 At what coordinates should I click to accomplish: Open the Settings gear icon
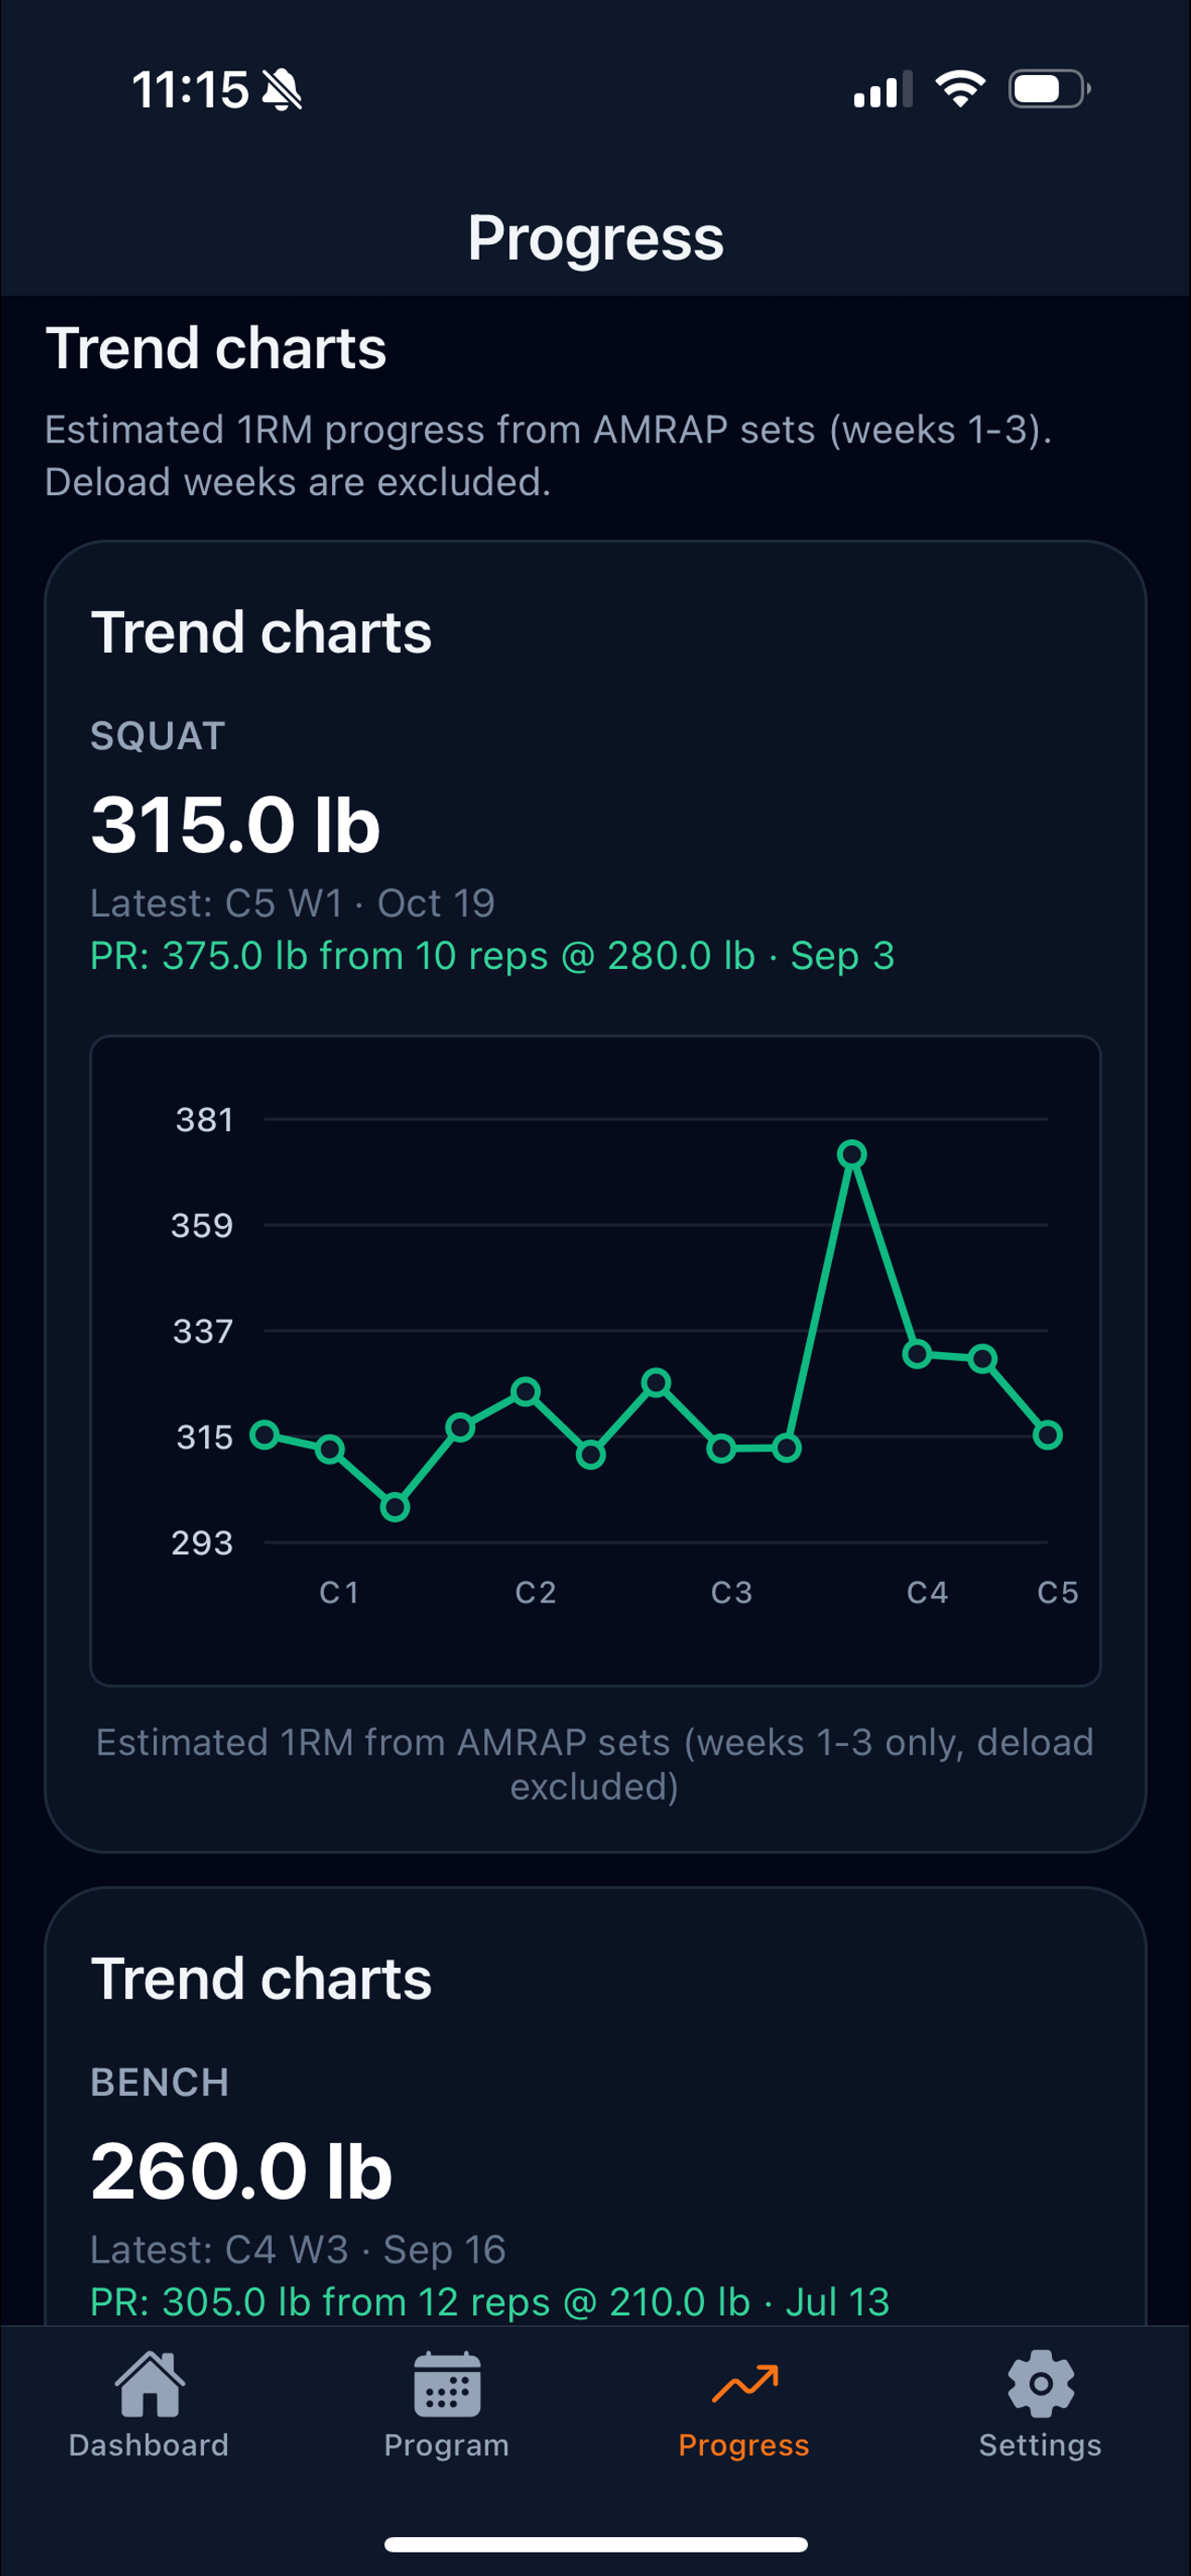(x=1040, y=2383)
